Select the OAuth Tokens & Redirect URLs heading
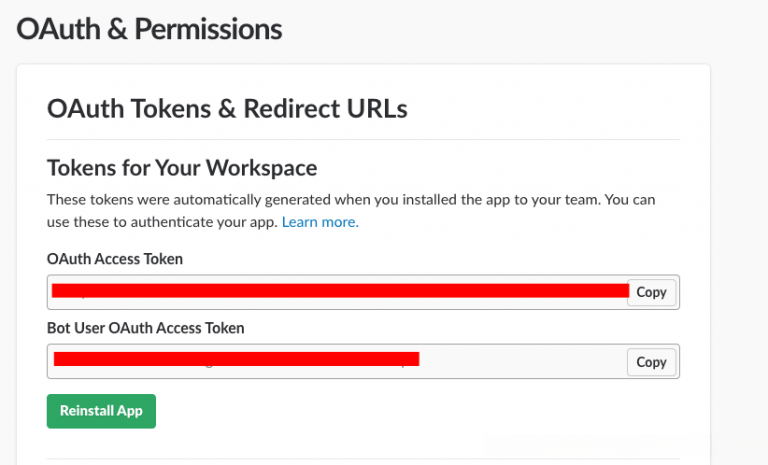Image resolution: width=768 pixels, height=465 pixels. point(227,108)
